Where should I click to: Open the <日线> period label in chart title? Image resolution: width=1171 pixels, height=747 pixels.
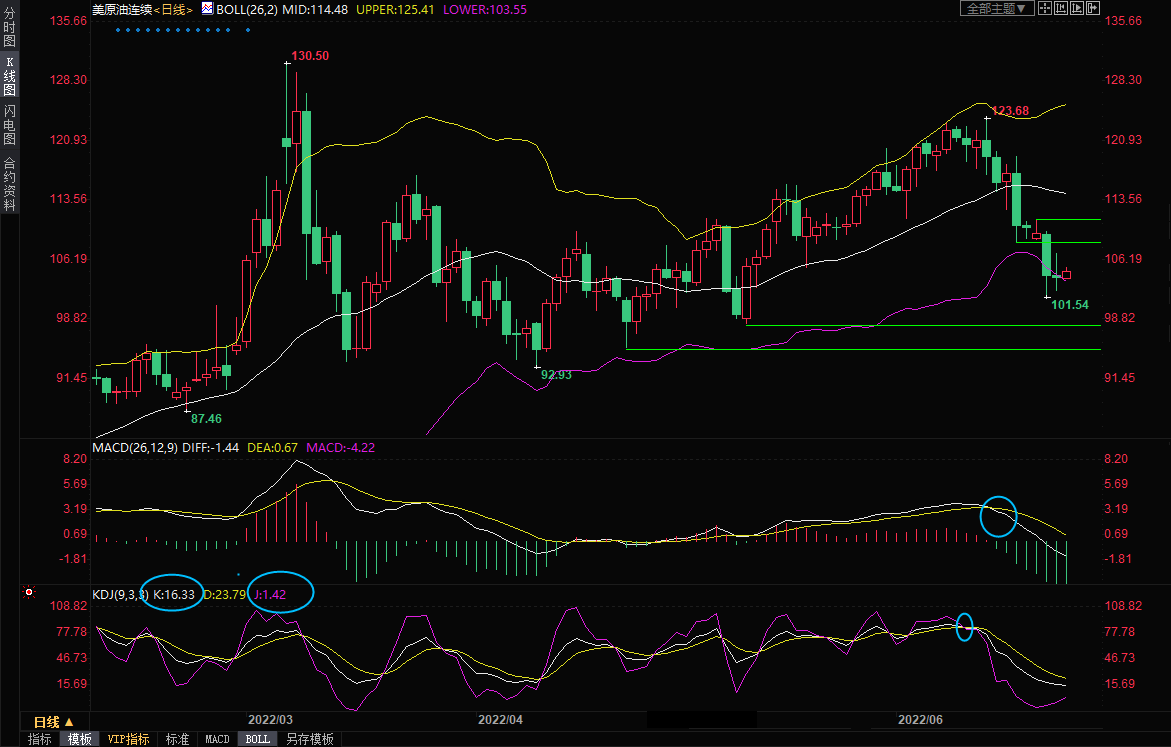pyautogui.click(x=173, y=9)
